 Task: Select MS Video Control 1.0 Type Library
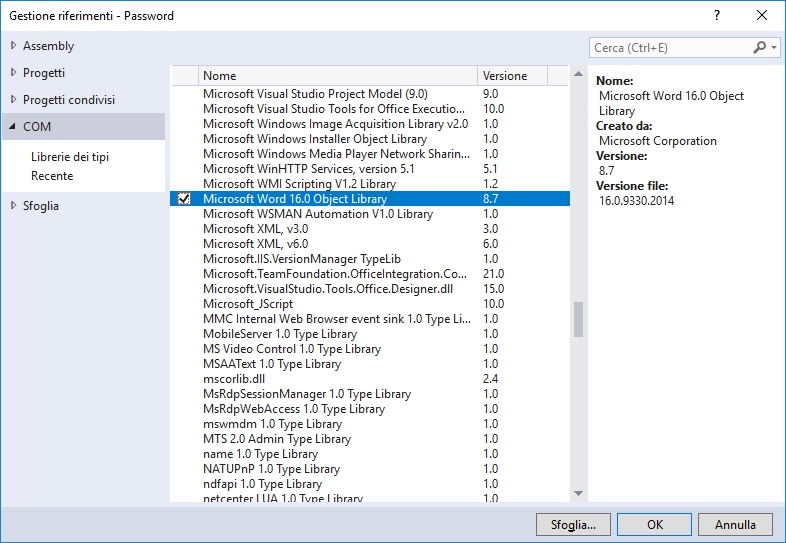pyautogui.click(x=369, y=349)
